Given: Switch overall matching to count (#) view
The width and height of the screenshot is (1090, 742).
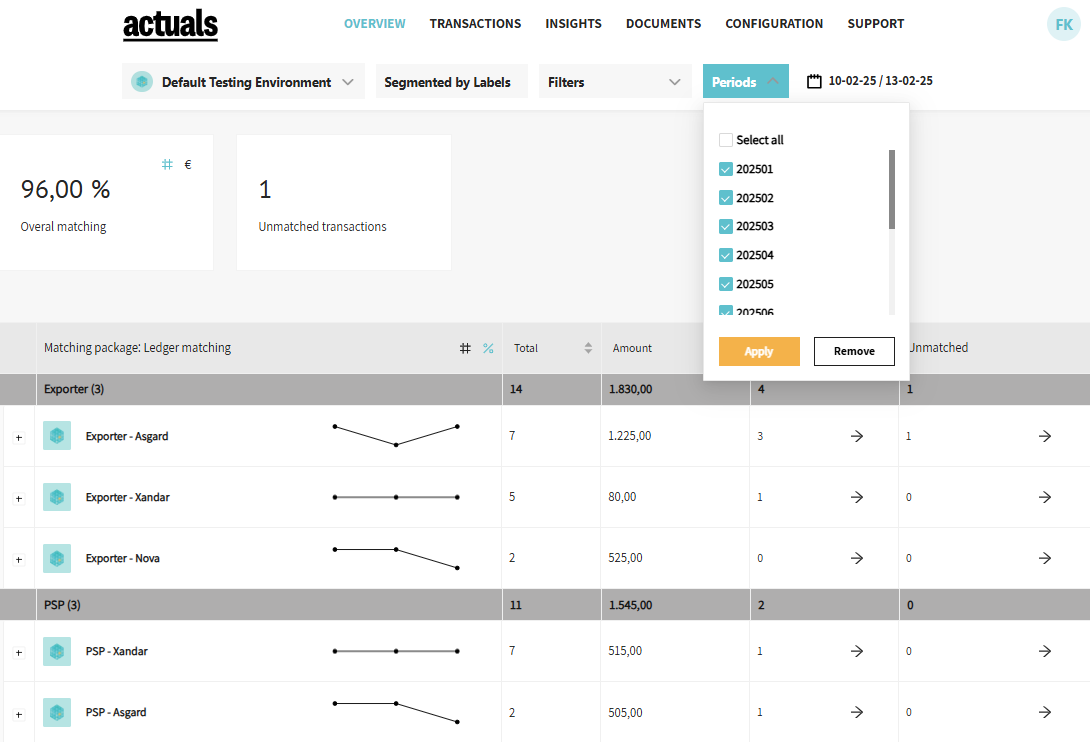Looking at the screenshot, I should pyautogui.click(x=167, y=164).
